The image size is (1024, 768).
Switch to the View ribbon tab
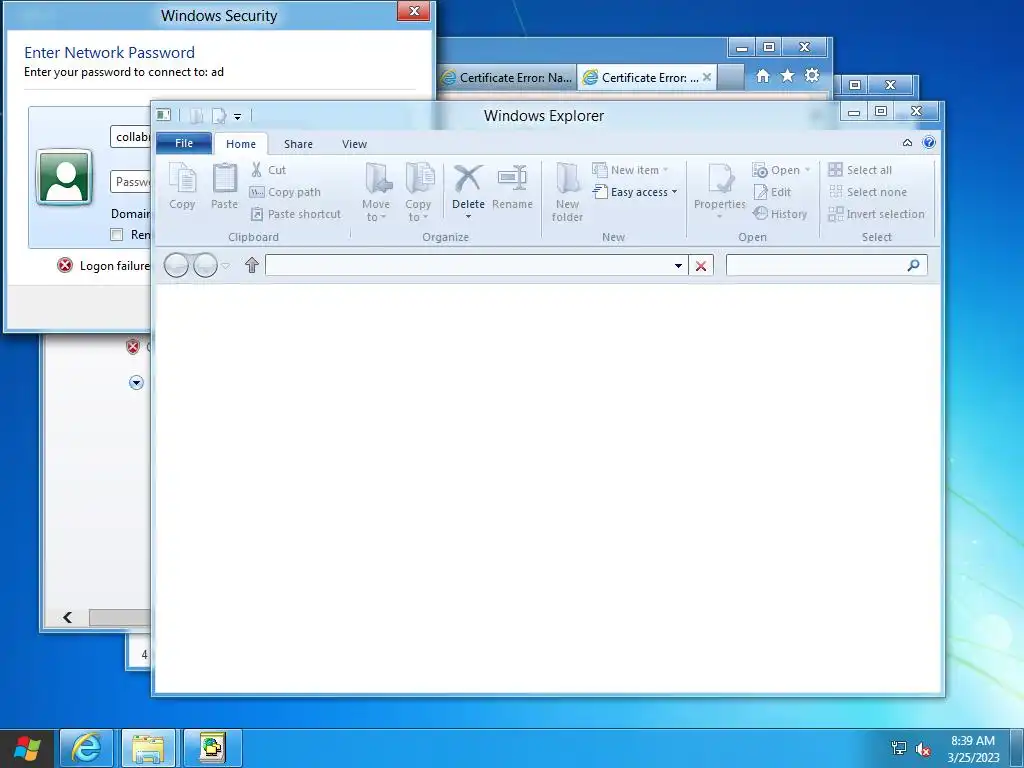(x=355, y=144)
